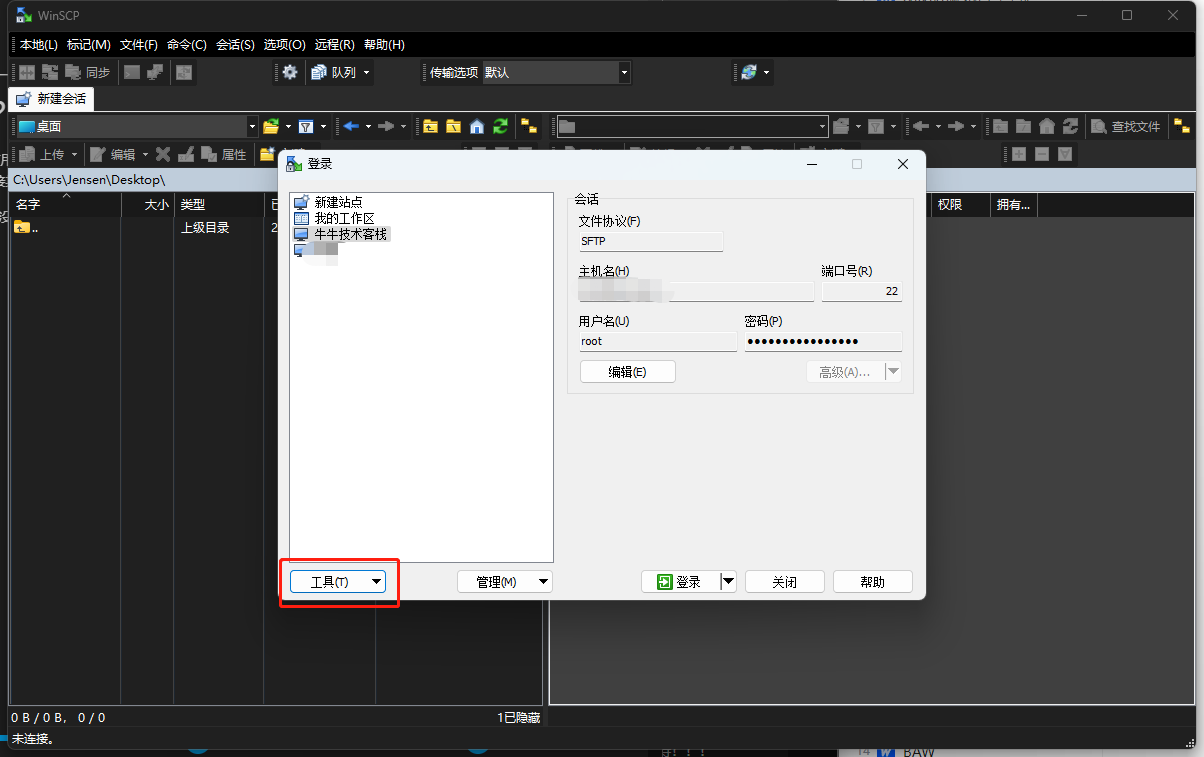
Task: Open the 管理(M) dropdown
Action: pos(505,581)
